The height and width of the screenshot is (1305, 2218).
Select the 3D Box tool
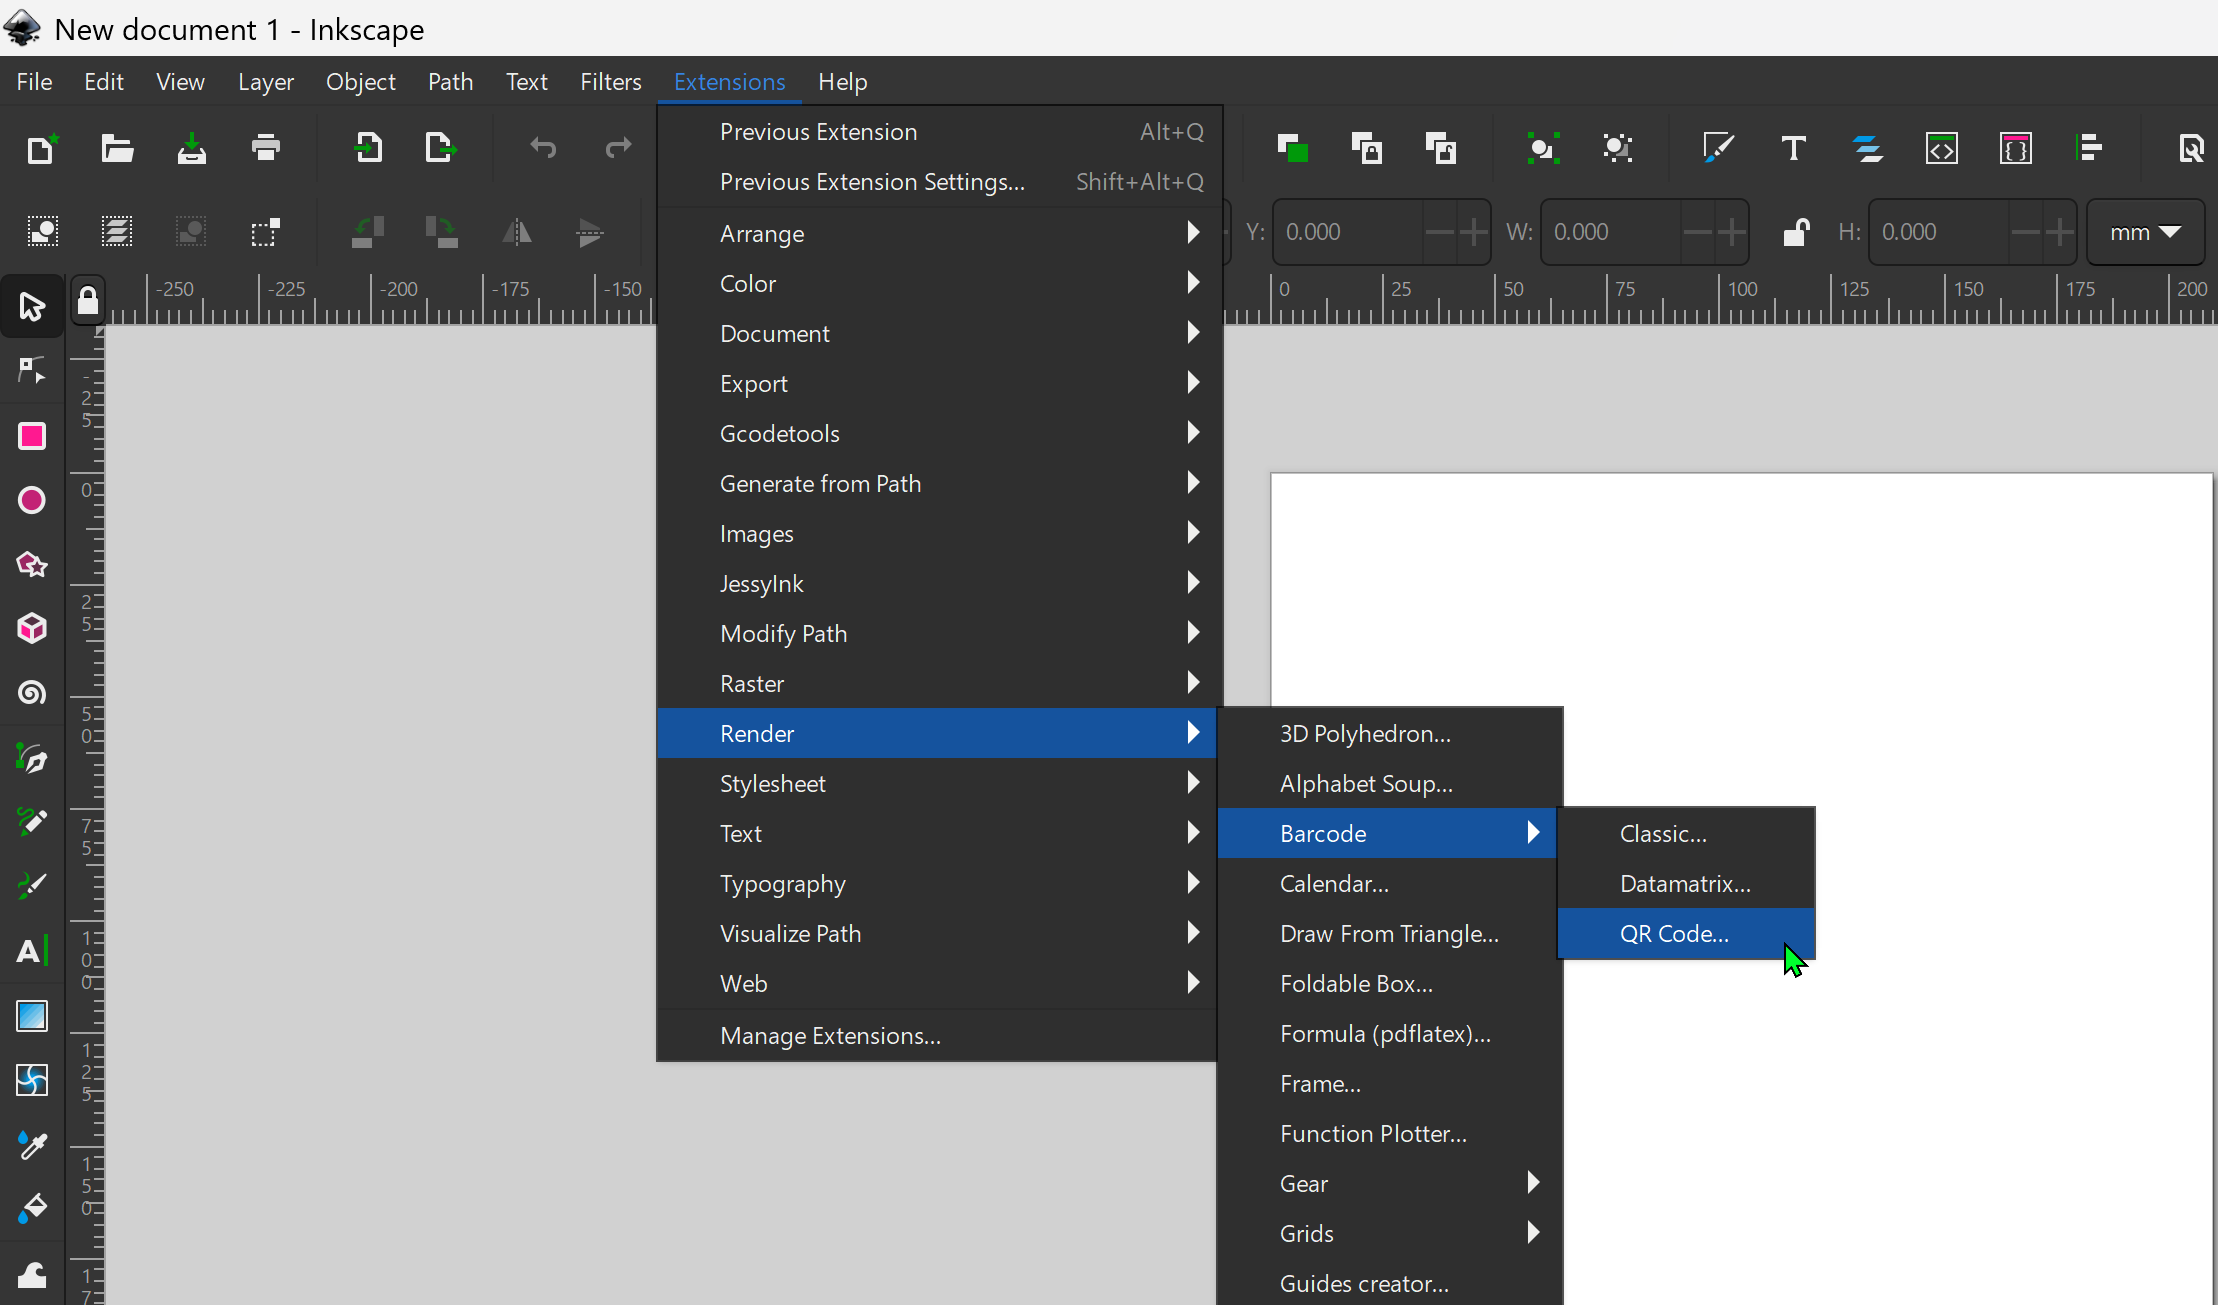[x=32, y=628]
